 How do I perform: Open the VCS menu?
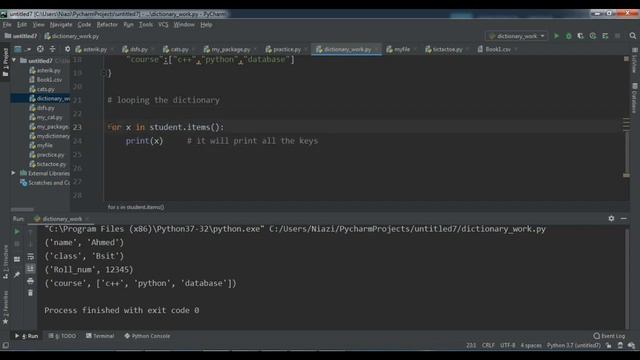(x=163, y=24)
